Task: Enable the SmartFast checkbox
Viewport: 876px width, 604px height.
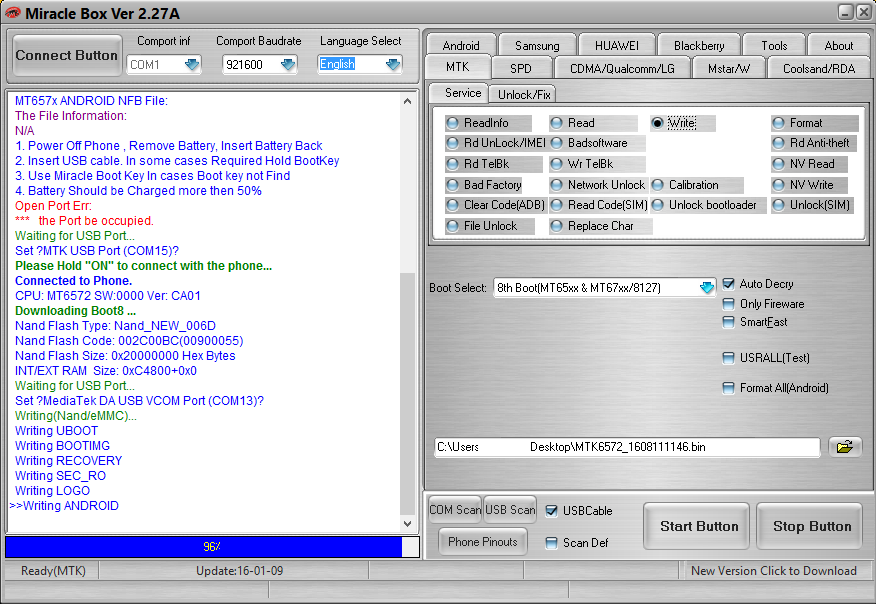Action: point(729,322)
